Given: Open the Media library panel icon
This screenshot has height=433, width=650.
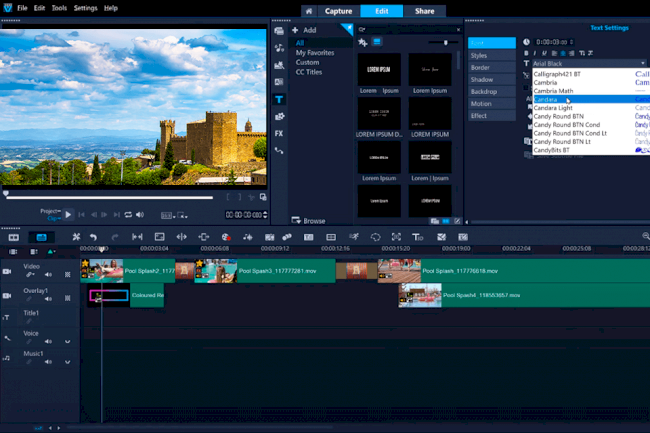Looking at the screenshot, I should coord(279,31).
